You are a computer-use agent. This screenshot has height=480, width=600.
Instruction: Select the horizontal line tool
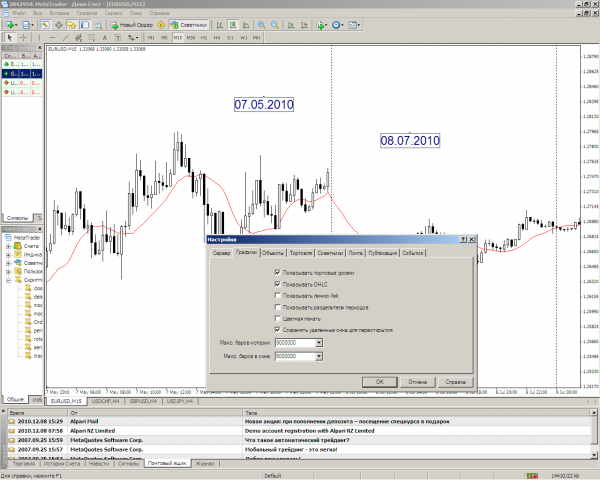[x=52, y=38]
